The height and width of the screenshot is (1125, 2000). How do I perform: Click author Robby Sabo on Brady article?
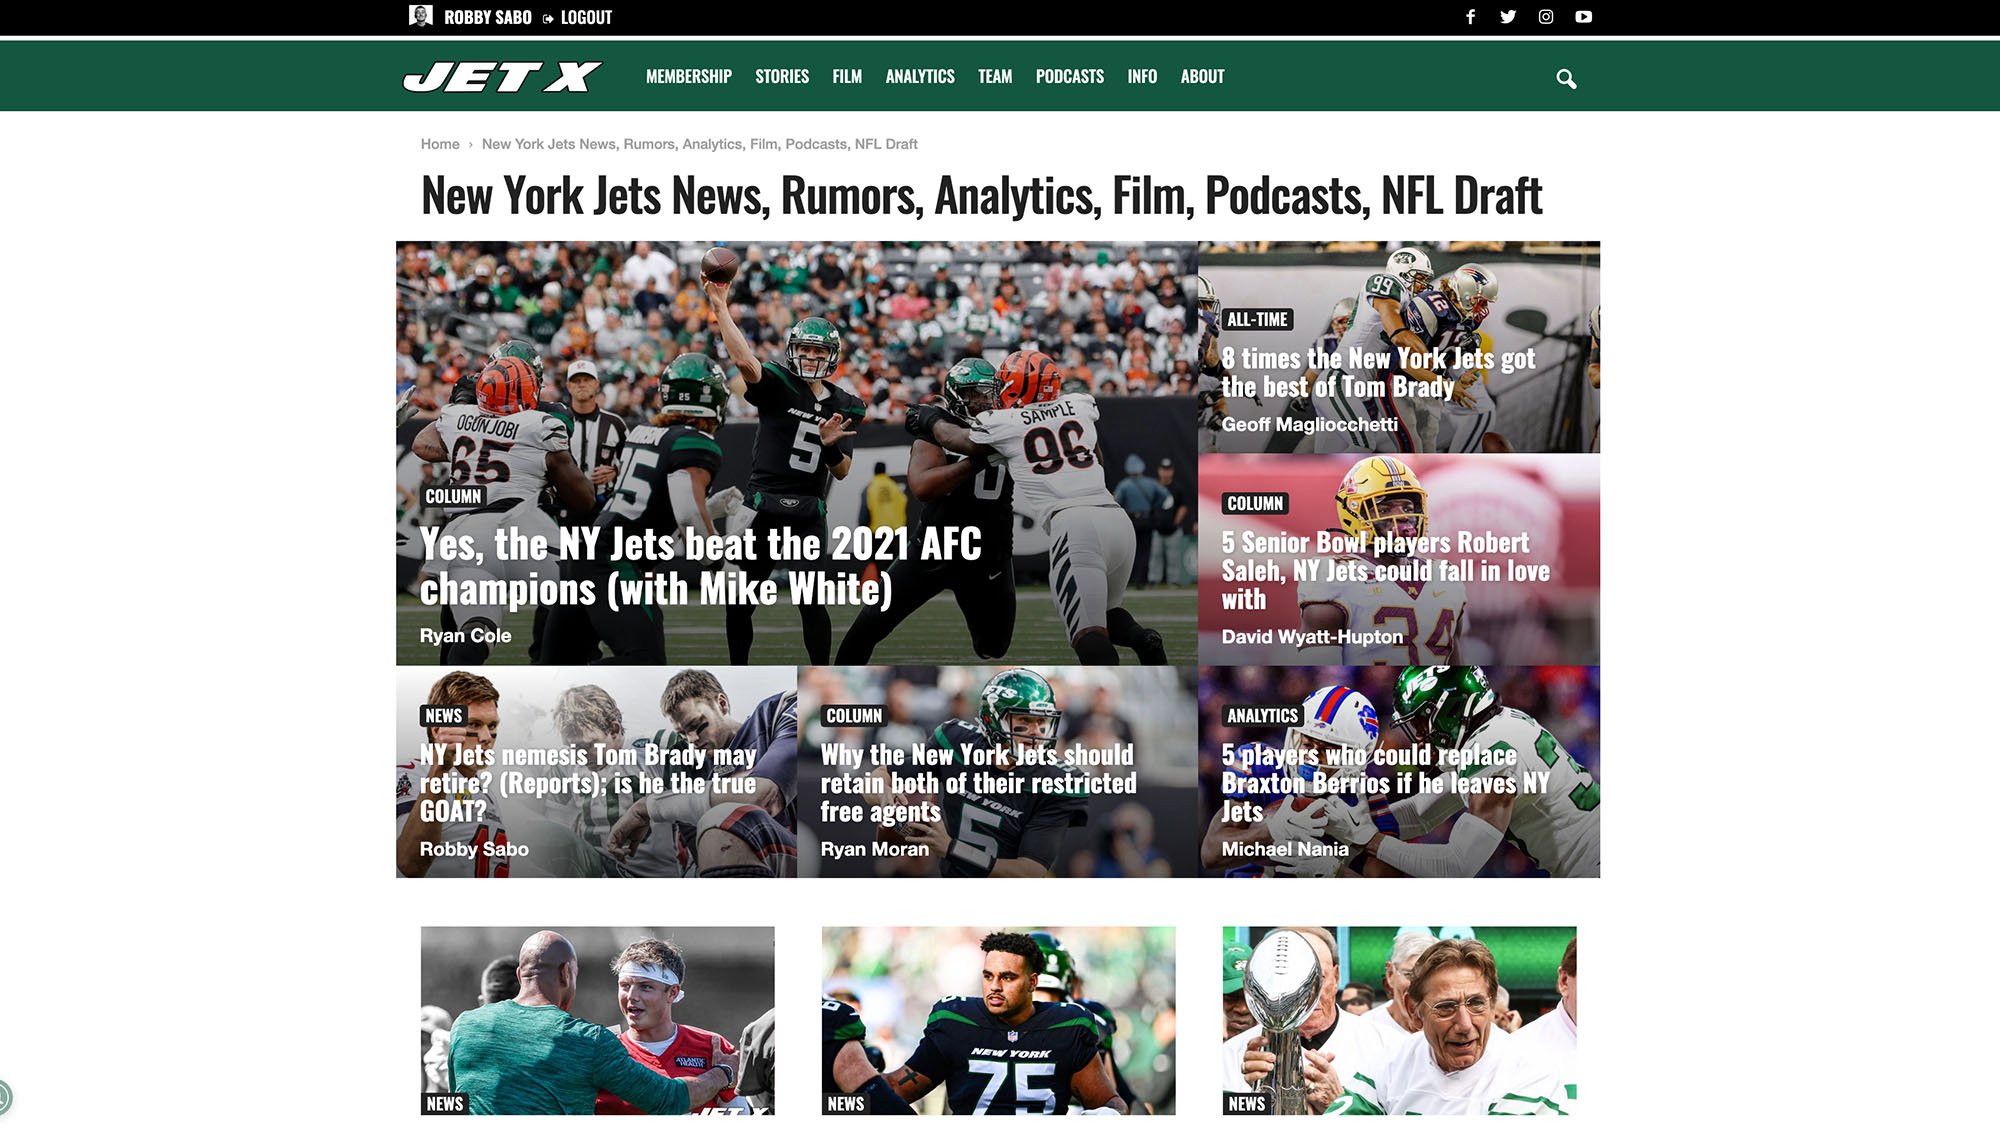pos(474,849)
